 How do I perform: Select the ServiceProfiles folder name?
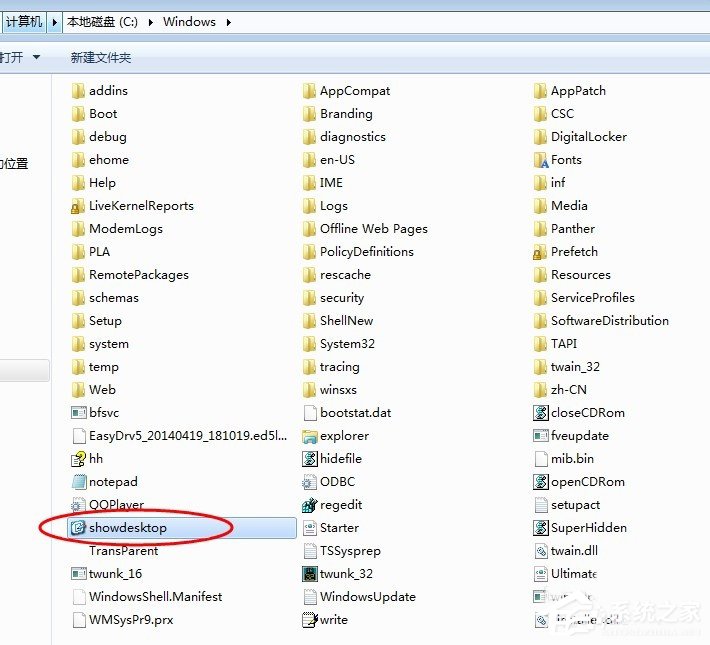point(593,298)
